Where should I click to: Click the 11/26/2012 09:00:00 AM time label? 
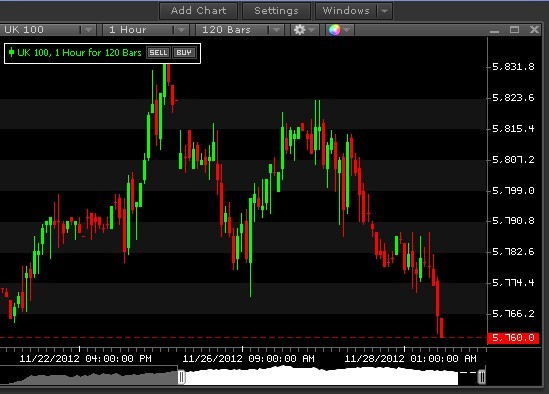click(248, 359)
